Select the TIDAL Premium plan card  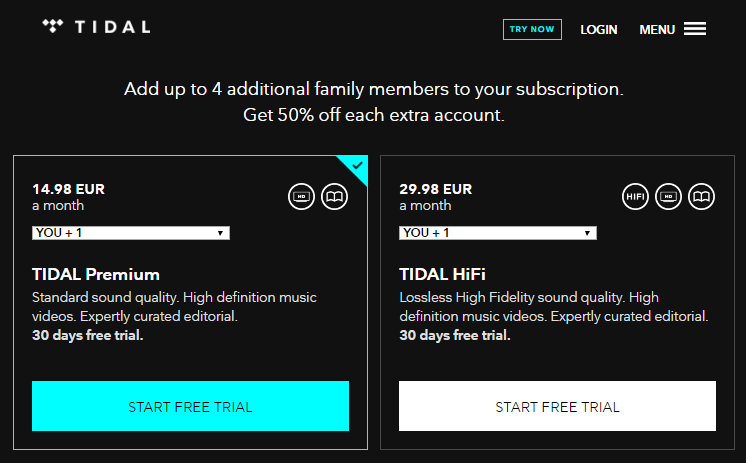(x=190, y=302)
